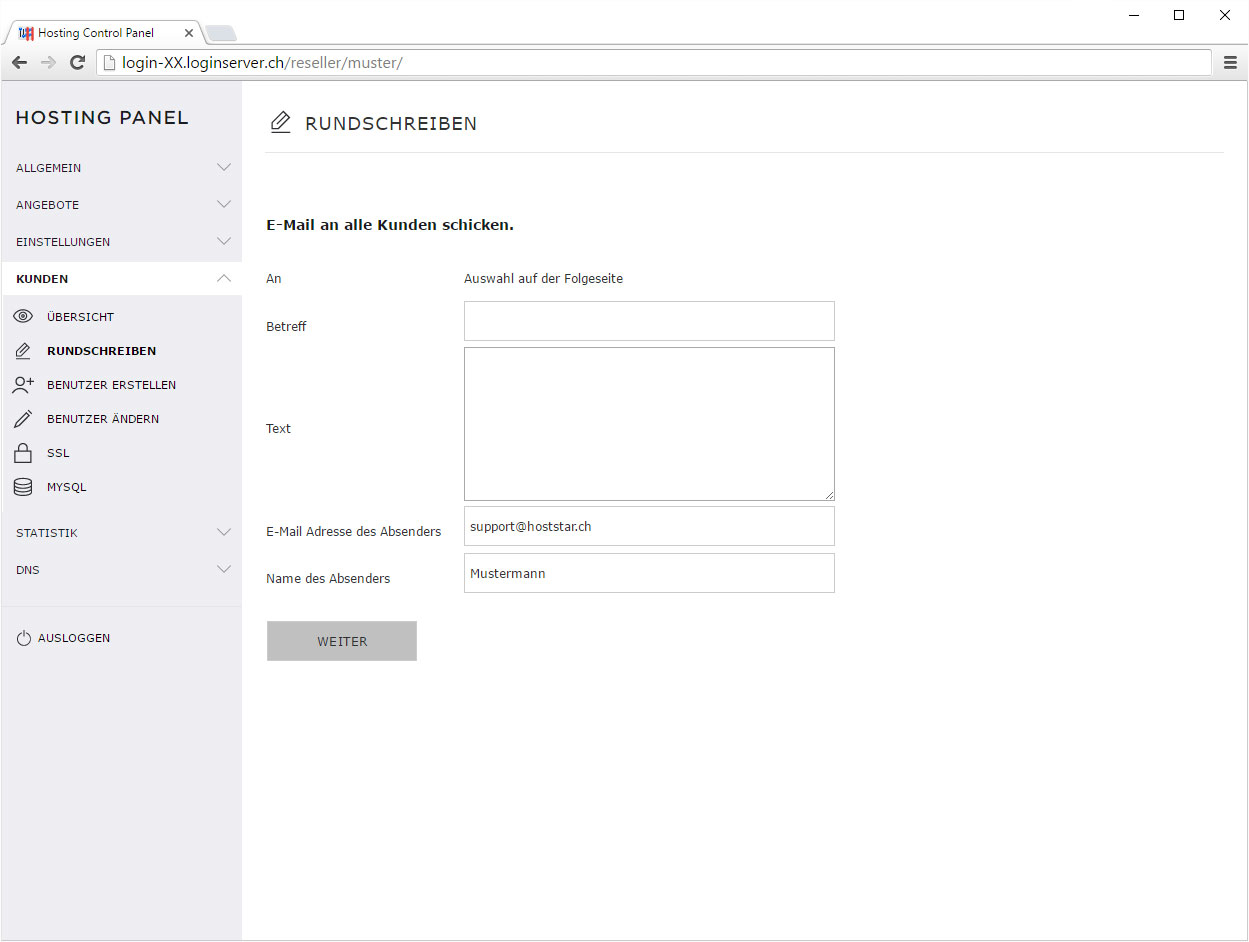Click the add-user icon beside Benutzer erstellen
The width and height of the screenshot is (1249, 942).
click(23, 385)
